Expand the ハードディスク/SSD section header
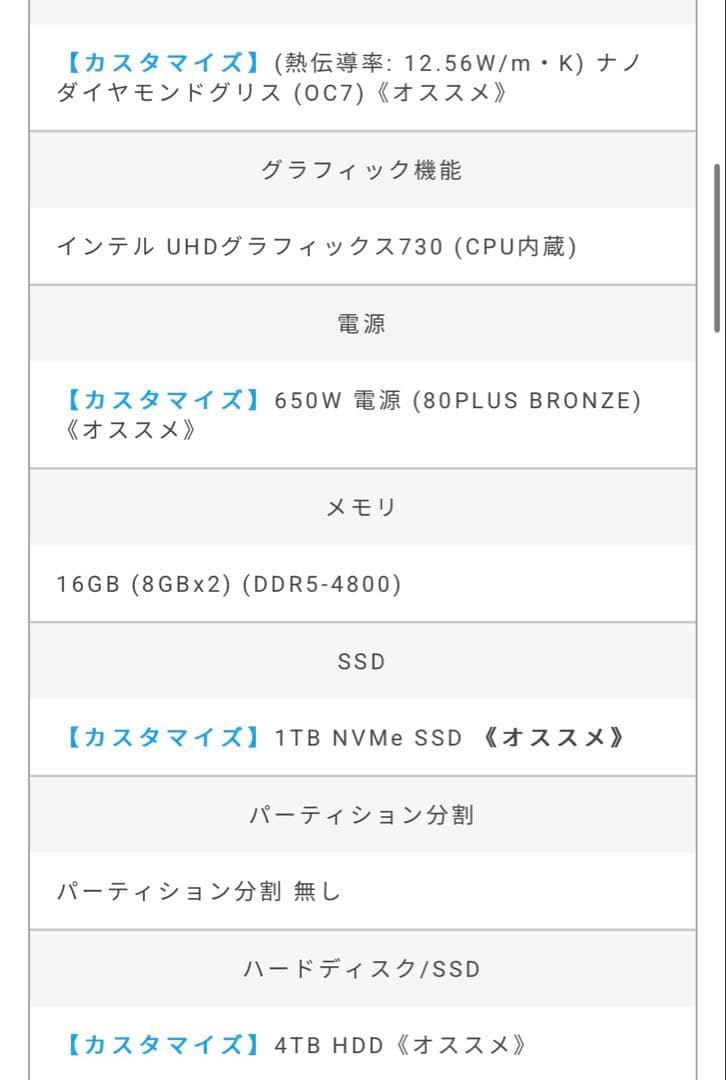726x1080 pixels. click(x=362, y=969)
